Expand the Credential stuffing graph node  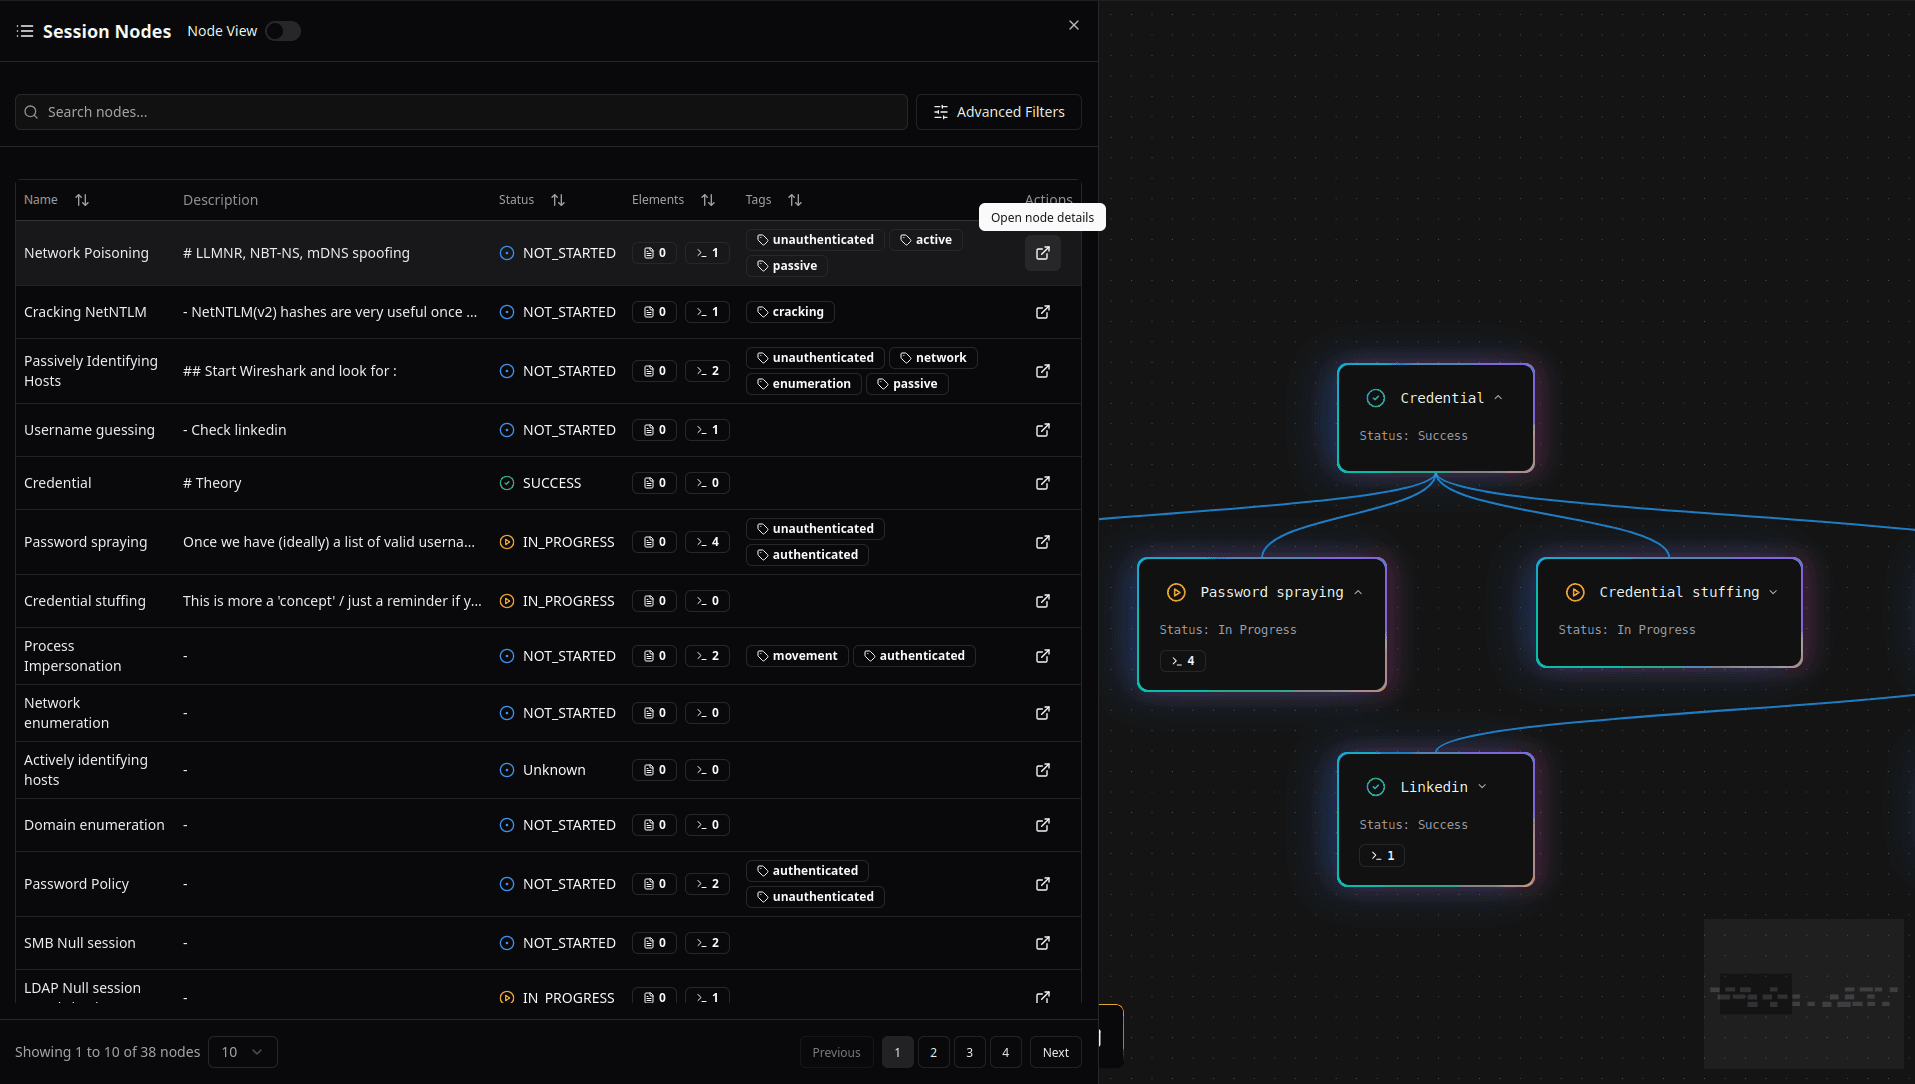(1773, 592)
